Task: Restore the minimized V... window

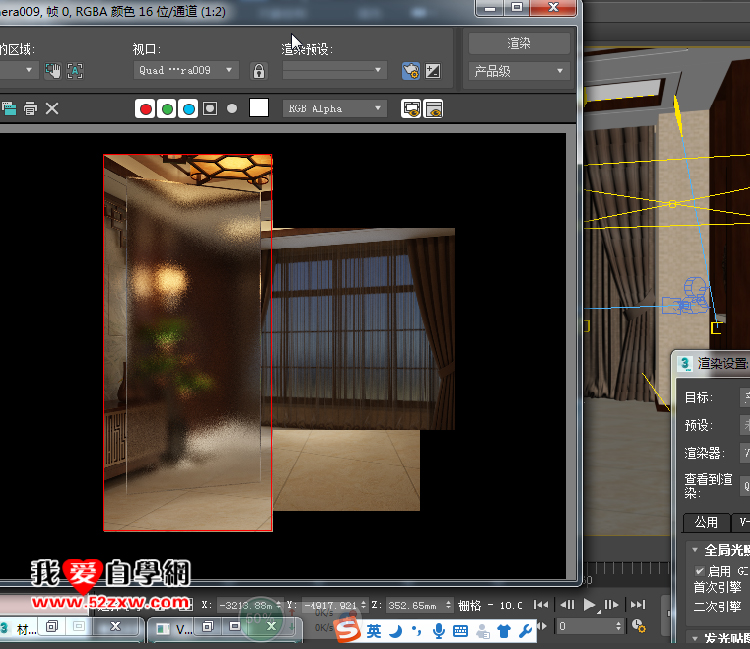Action: click(x=208, y=627)
